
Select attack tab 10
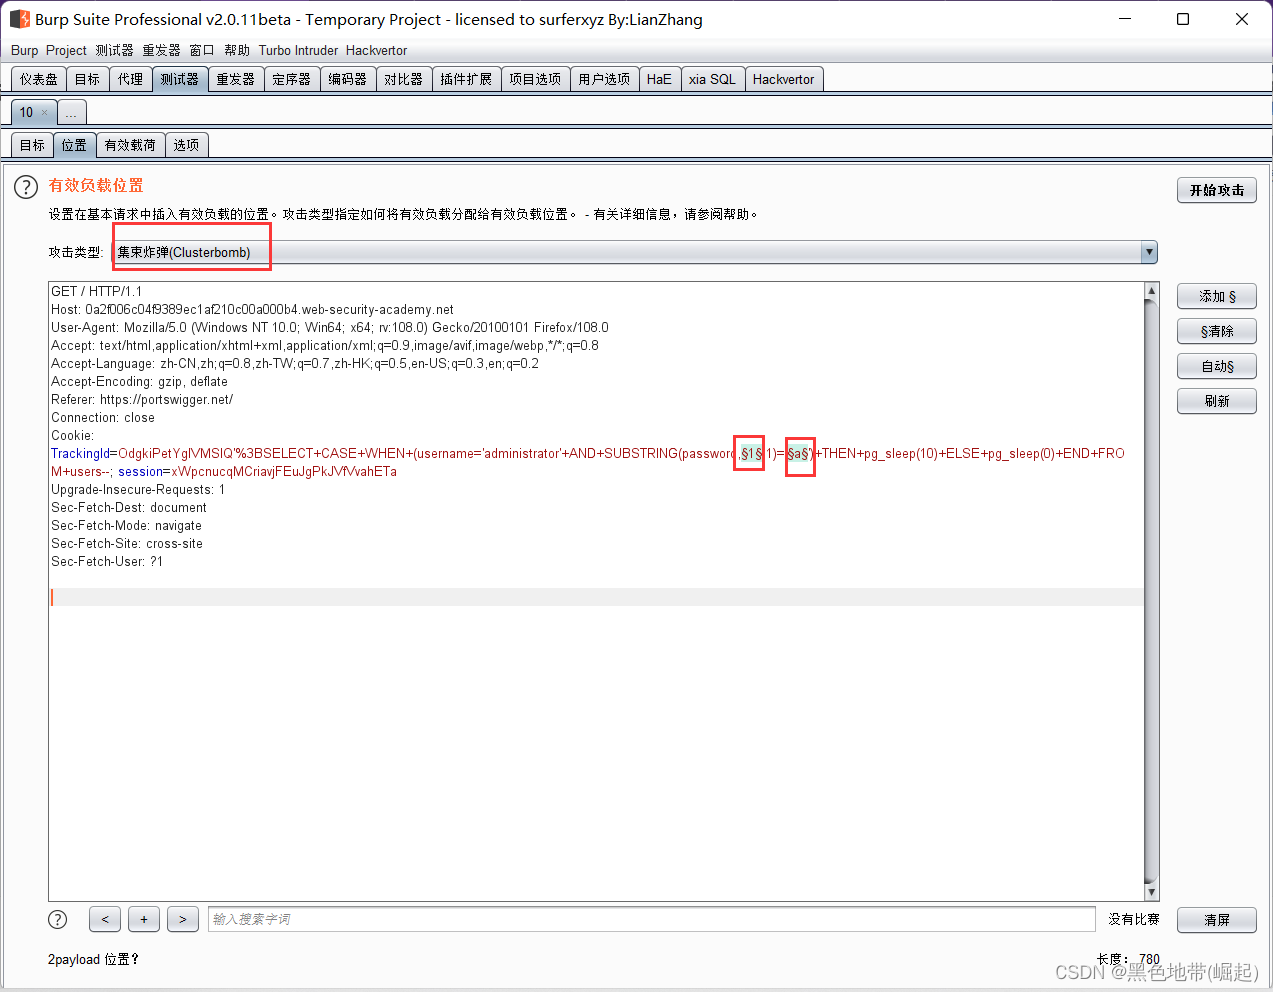click(x=27, y=112)
